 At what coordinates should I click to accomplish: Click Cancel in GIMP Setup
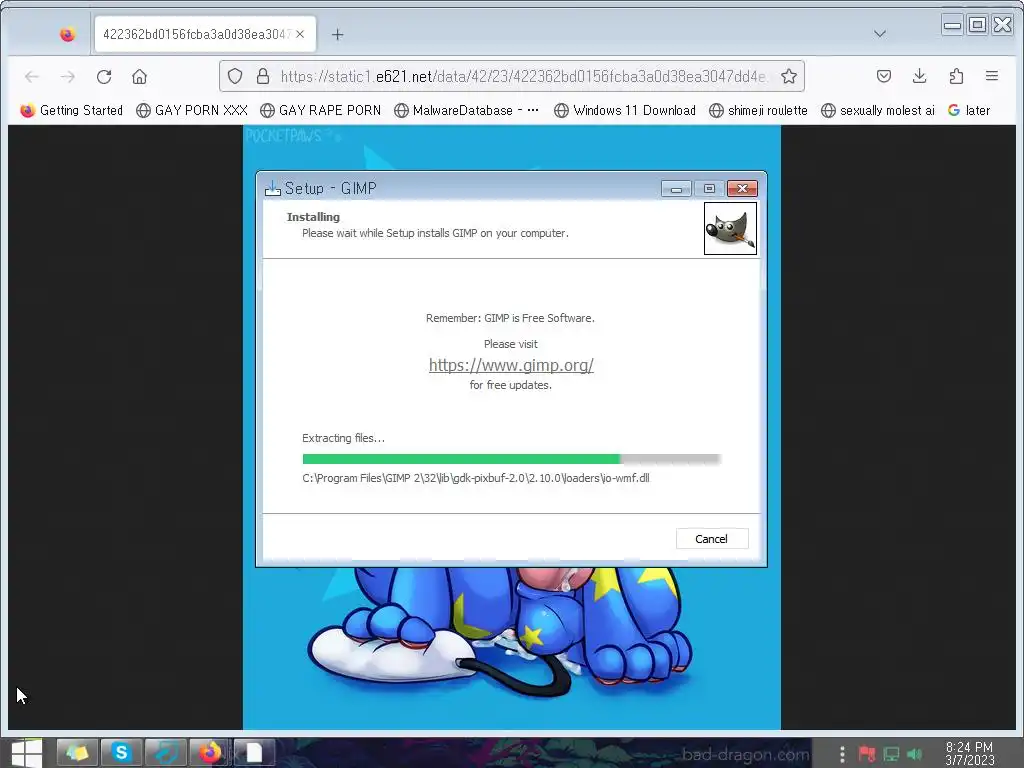coord(712,539)
